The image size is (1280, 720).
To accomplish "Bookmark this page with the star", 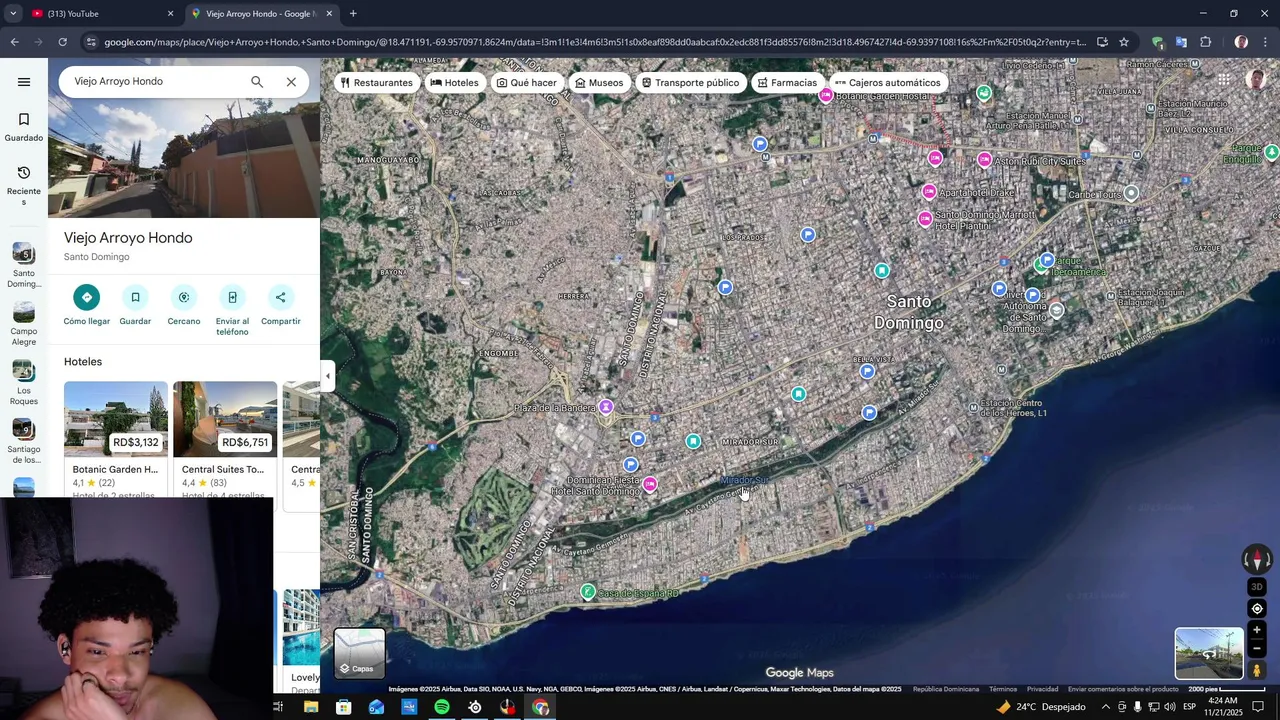I will [x=1124, y=42].
